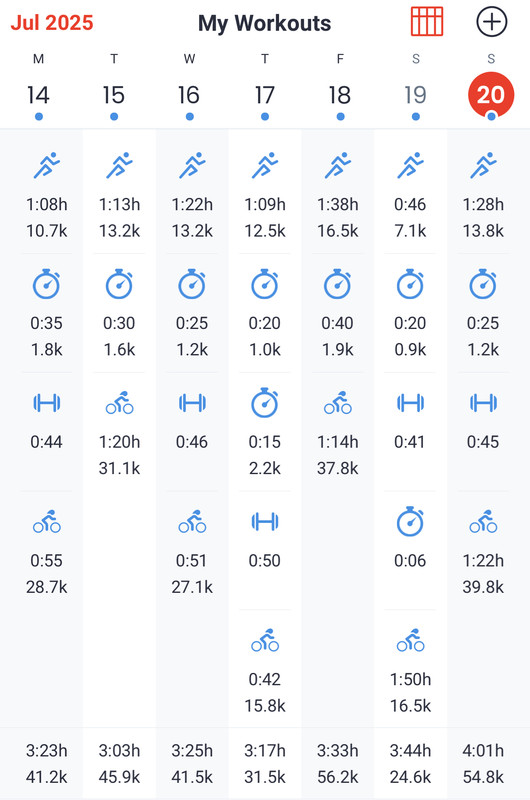Viewport: 530px width, 800px height.
Task: Open the Jul 2025 month selector
Action: 52,22
